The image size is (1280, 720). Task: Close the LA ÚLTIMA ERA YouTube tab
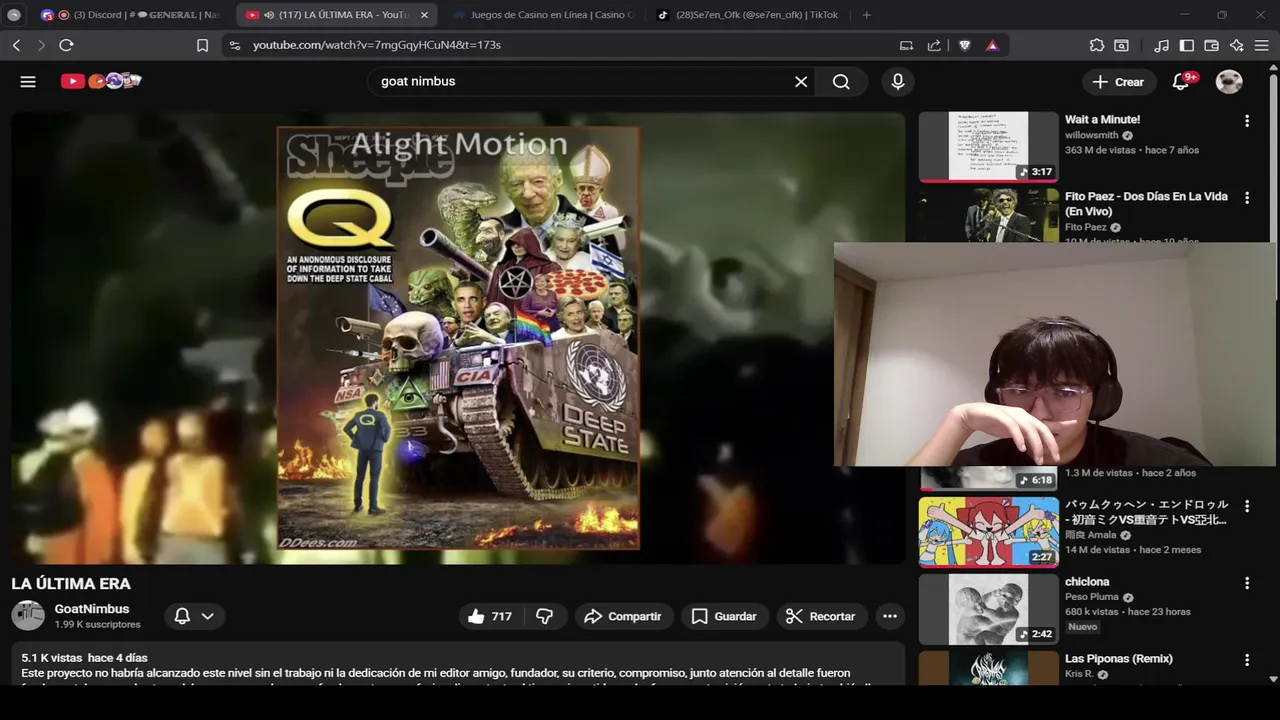coord(424,15)
